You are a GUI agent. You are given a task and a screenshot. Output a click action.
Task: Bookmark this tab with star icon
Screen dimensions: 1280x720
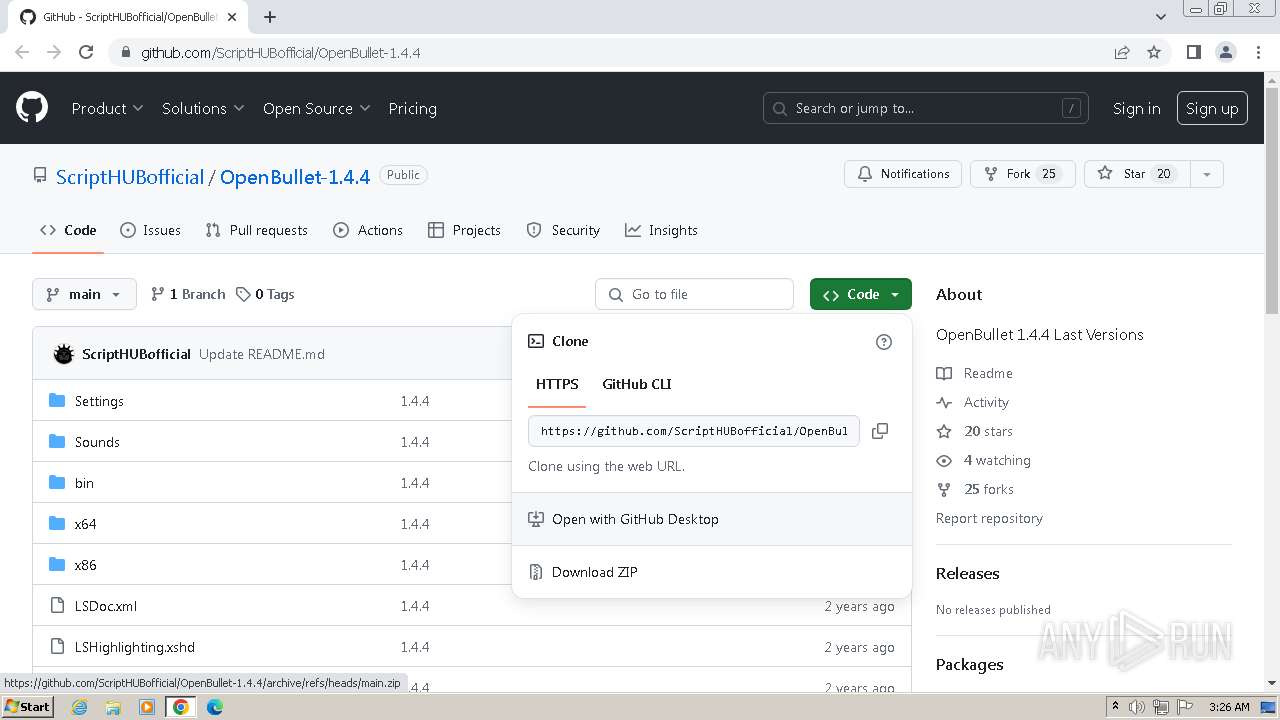pyautogui.click(x=1154, y=52)
